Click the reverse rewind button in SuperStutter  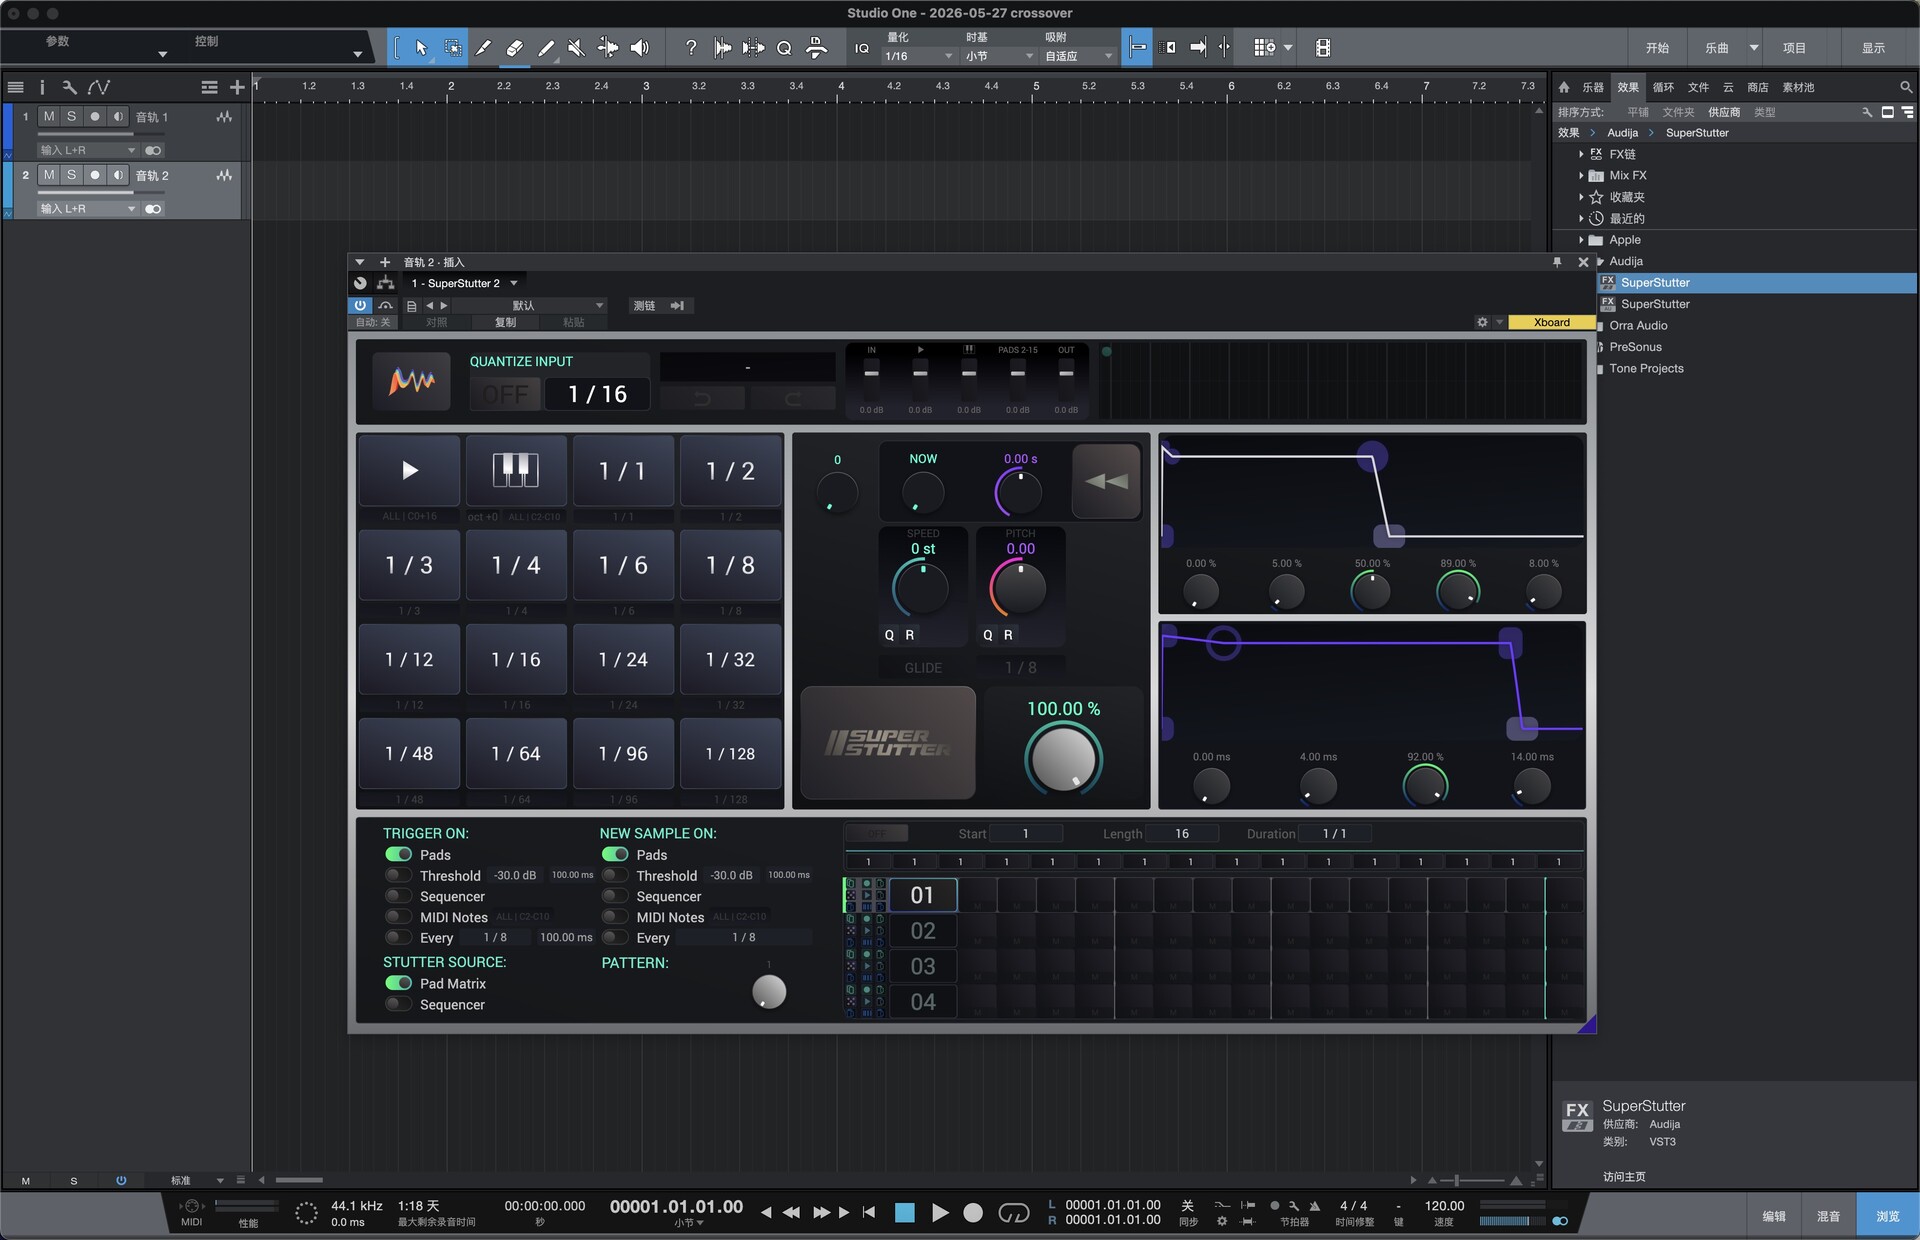1106,481
